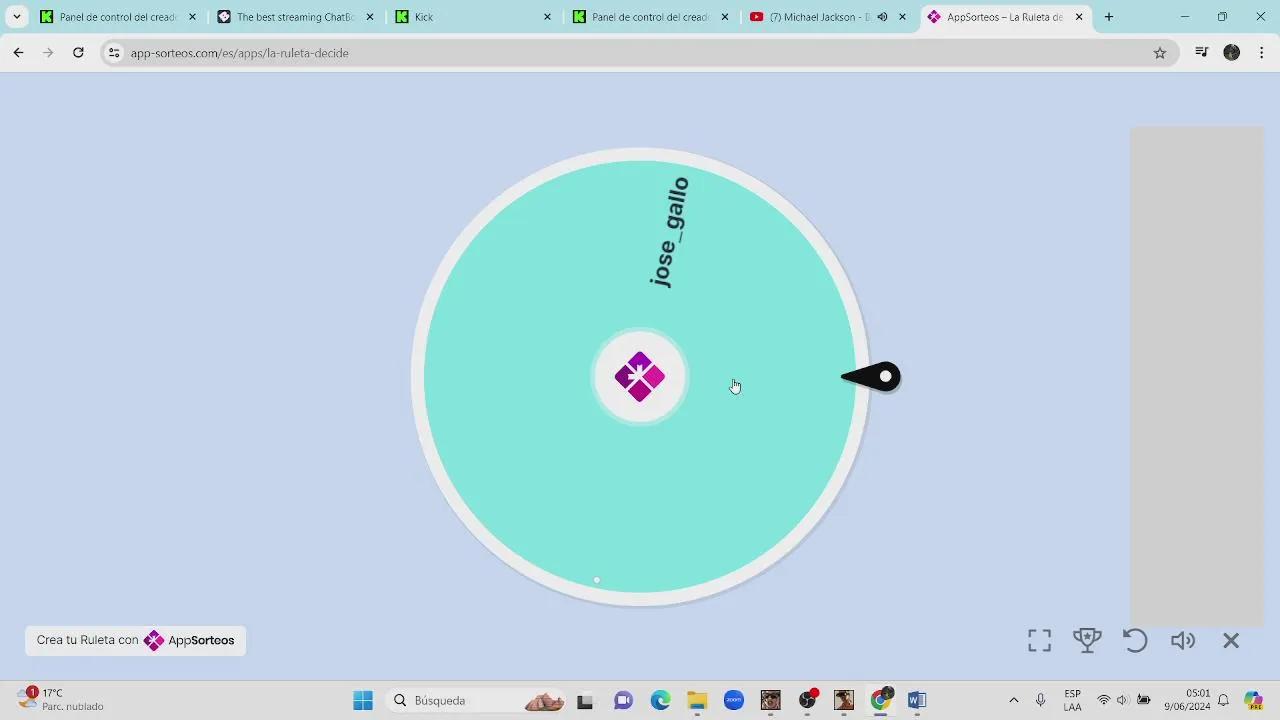Close the roulette with the X icon
The width and height of the screenshot is (1280, 720).
1231,641
